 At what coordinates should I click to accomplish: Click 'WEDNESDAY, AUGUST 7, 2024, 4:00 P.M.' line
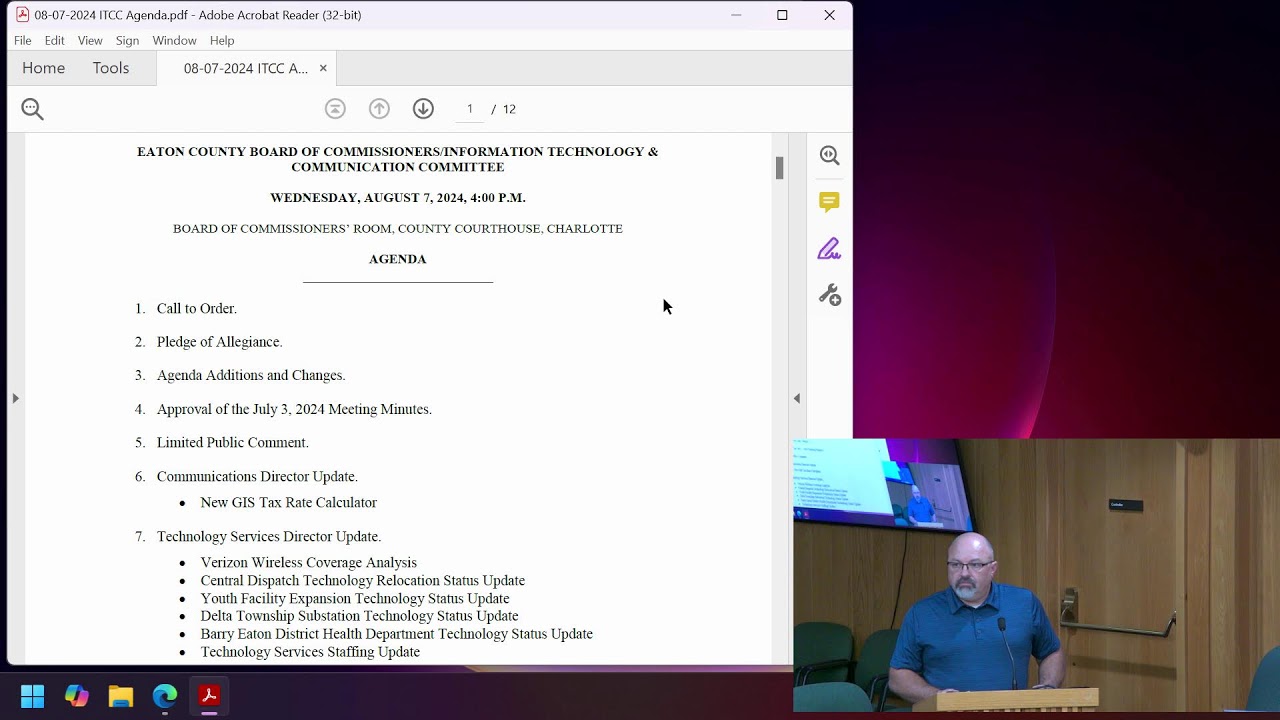pyautogui.click(x=398, y=198)
